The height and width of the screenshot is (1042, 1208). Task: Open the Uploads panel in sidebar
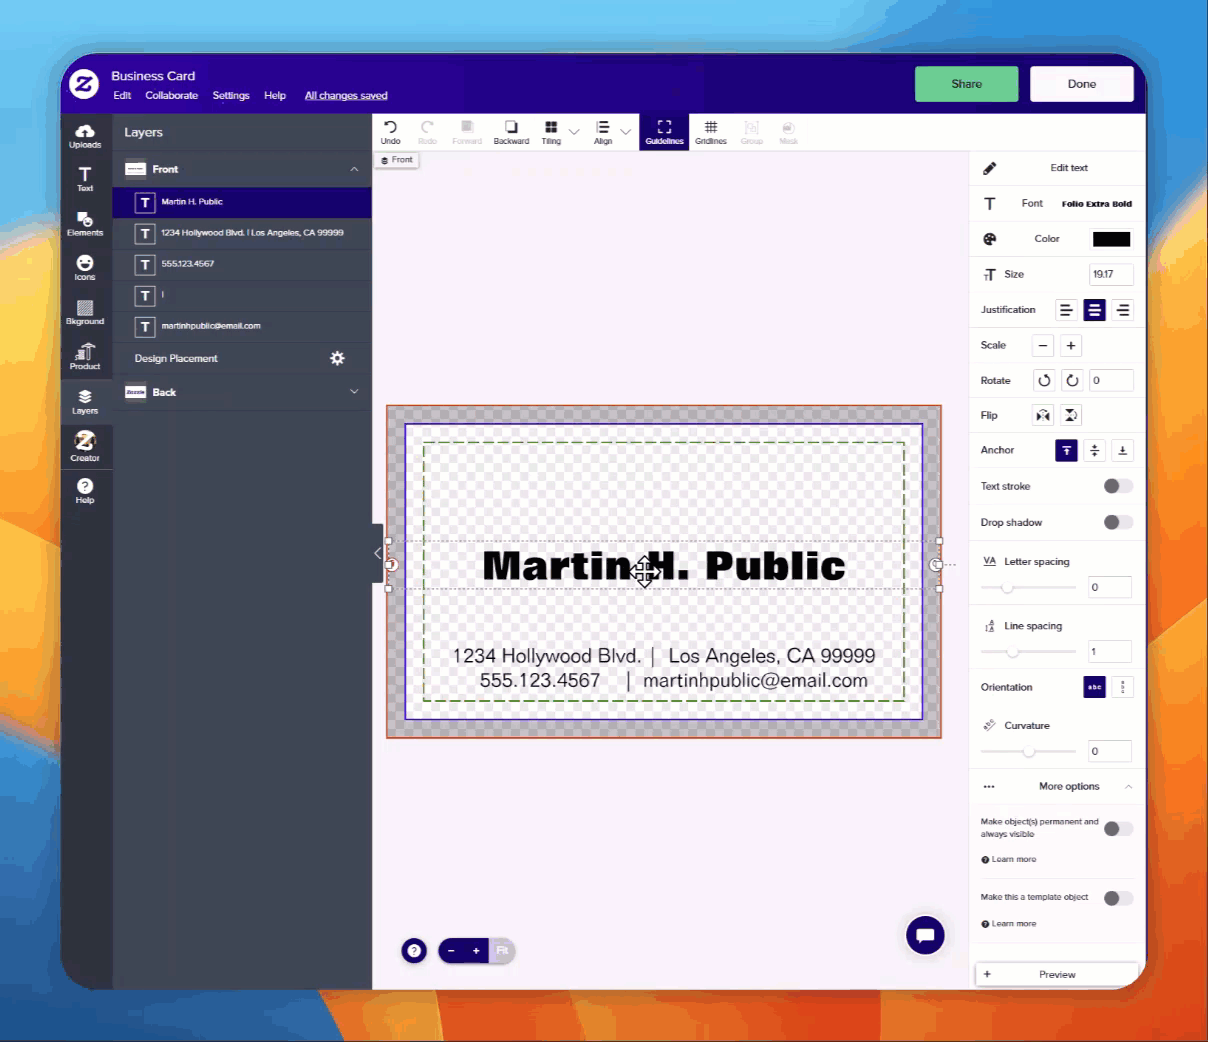coord(85,135)
